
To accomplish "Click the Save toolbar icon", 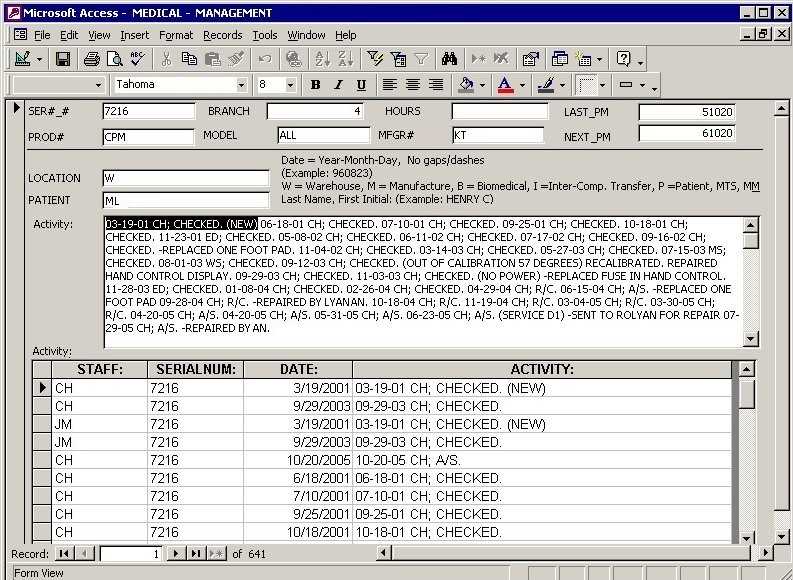I will pyautogui.click(x=62, y=59).
